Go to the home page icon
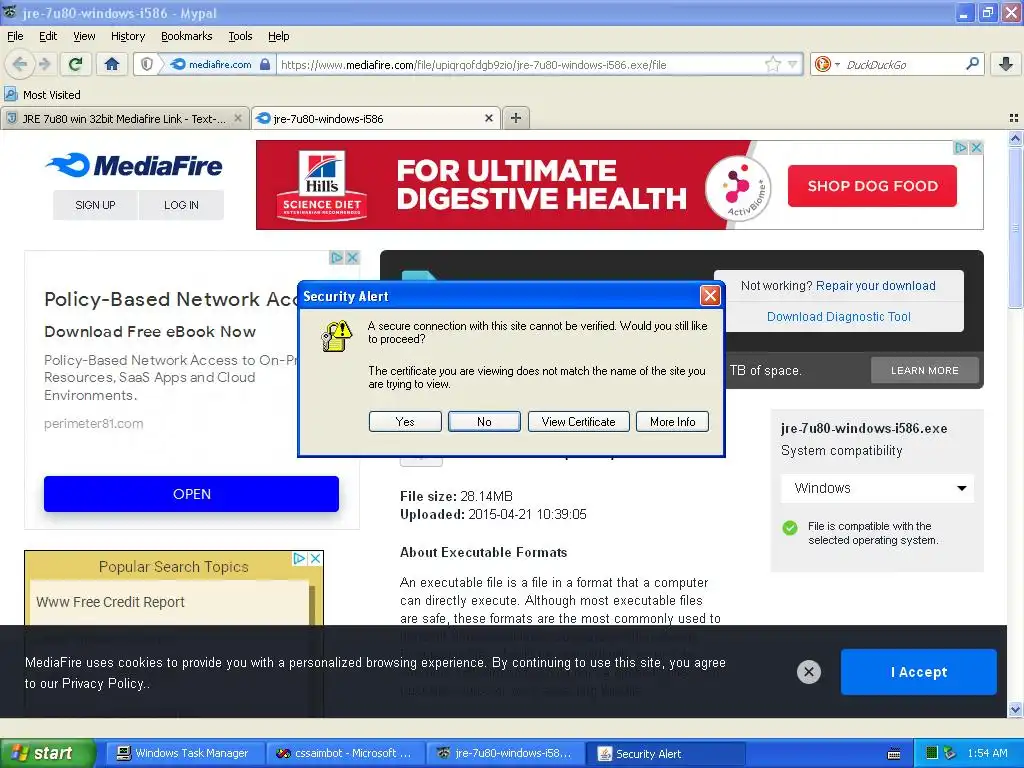 pyautogui.click(x=112, y=64)
